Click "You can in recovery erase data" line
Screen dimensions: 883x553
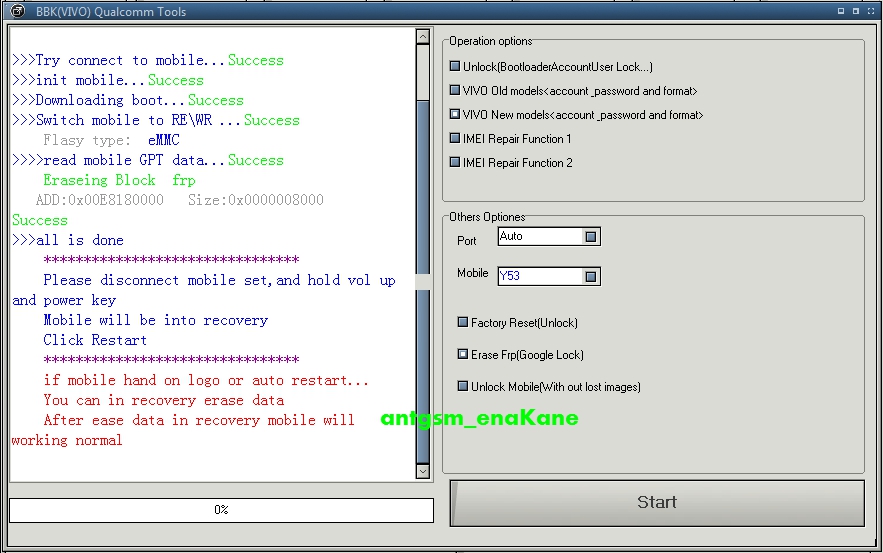(x=164, y=400)
